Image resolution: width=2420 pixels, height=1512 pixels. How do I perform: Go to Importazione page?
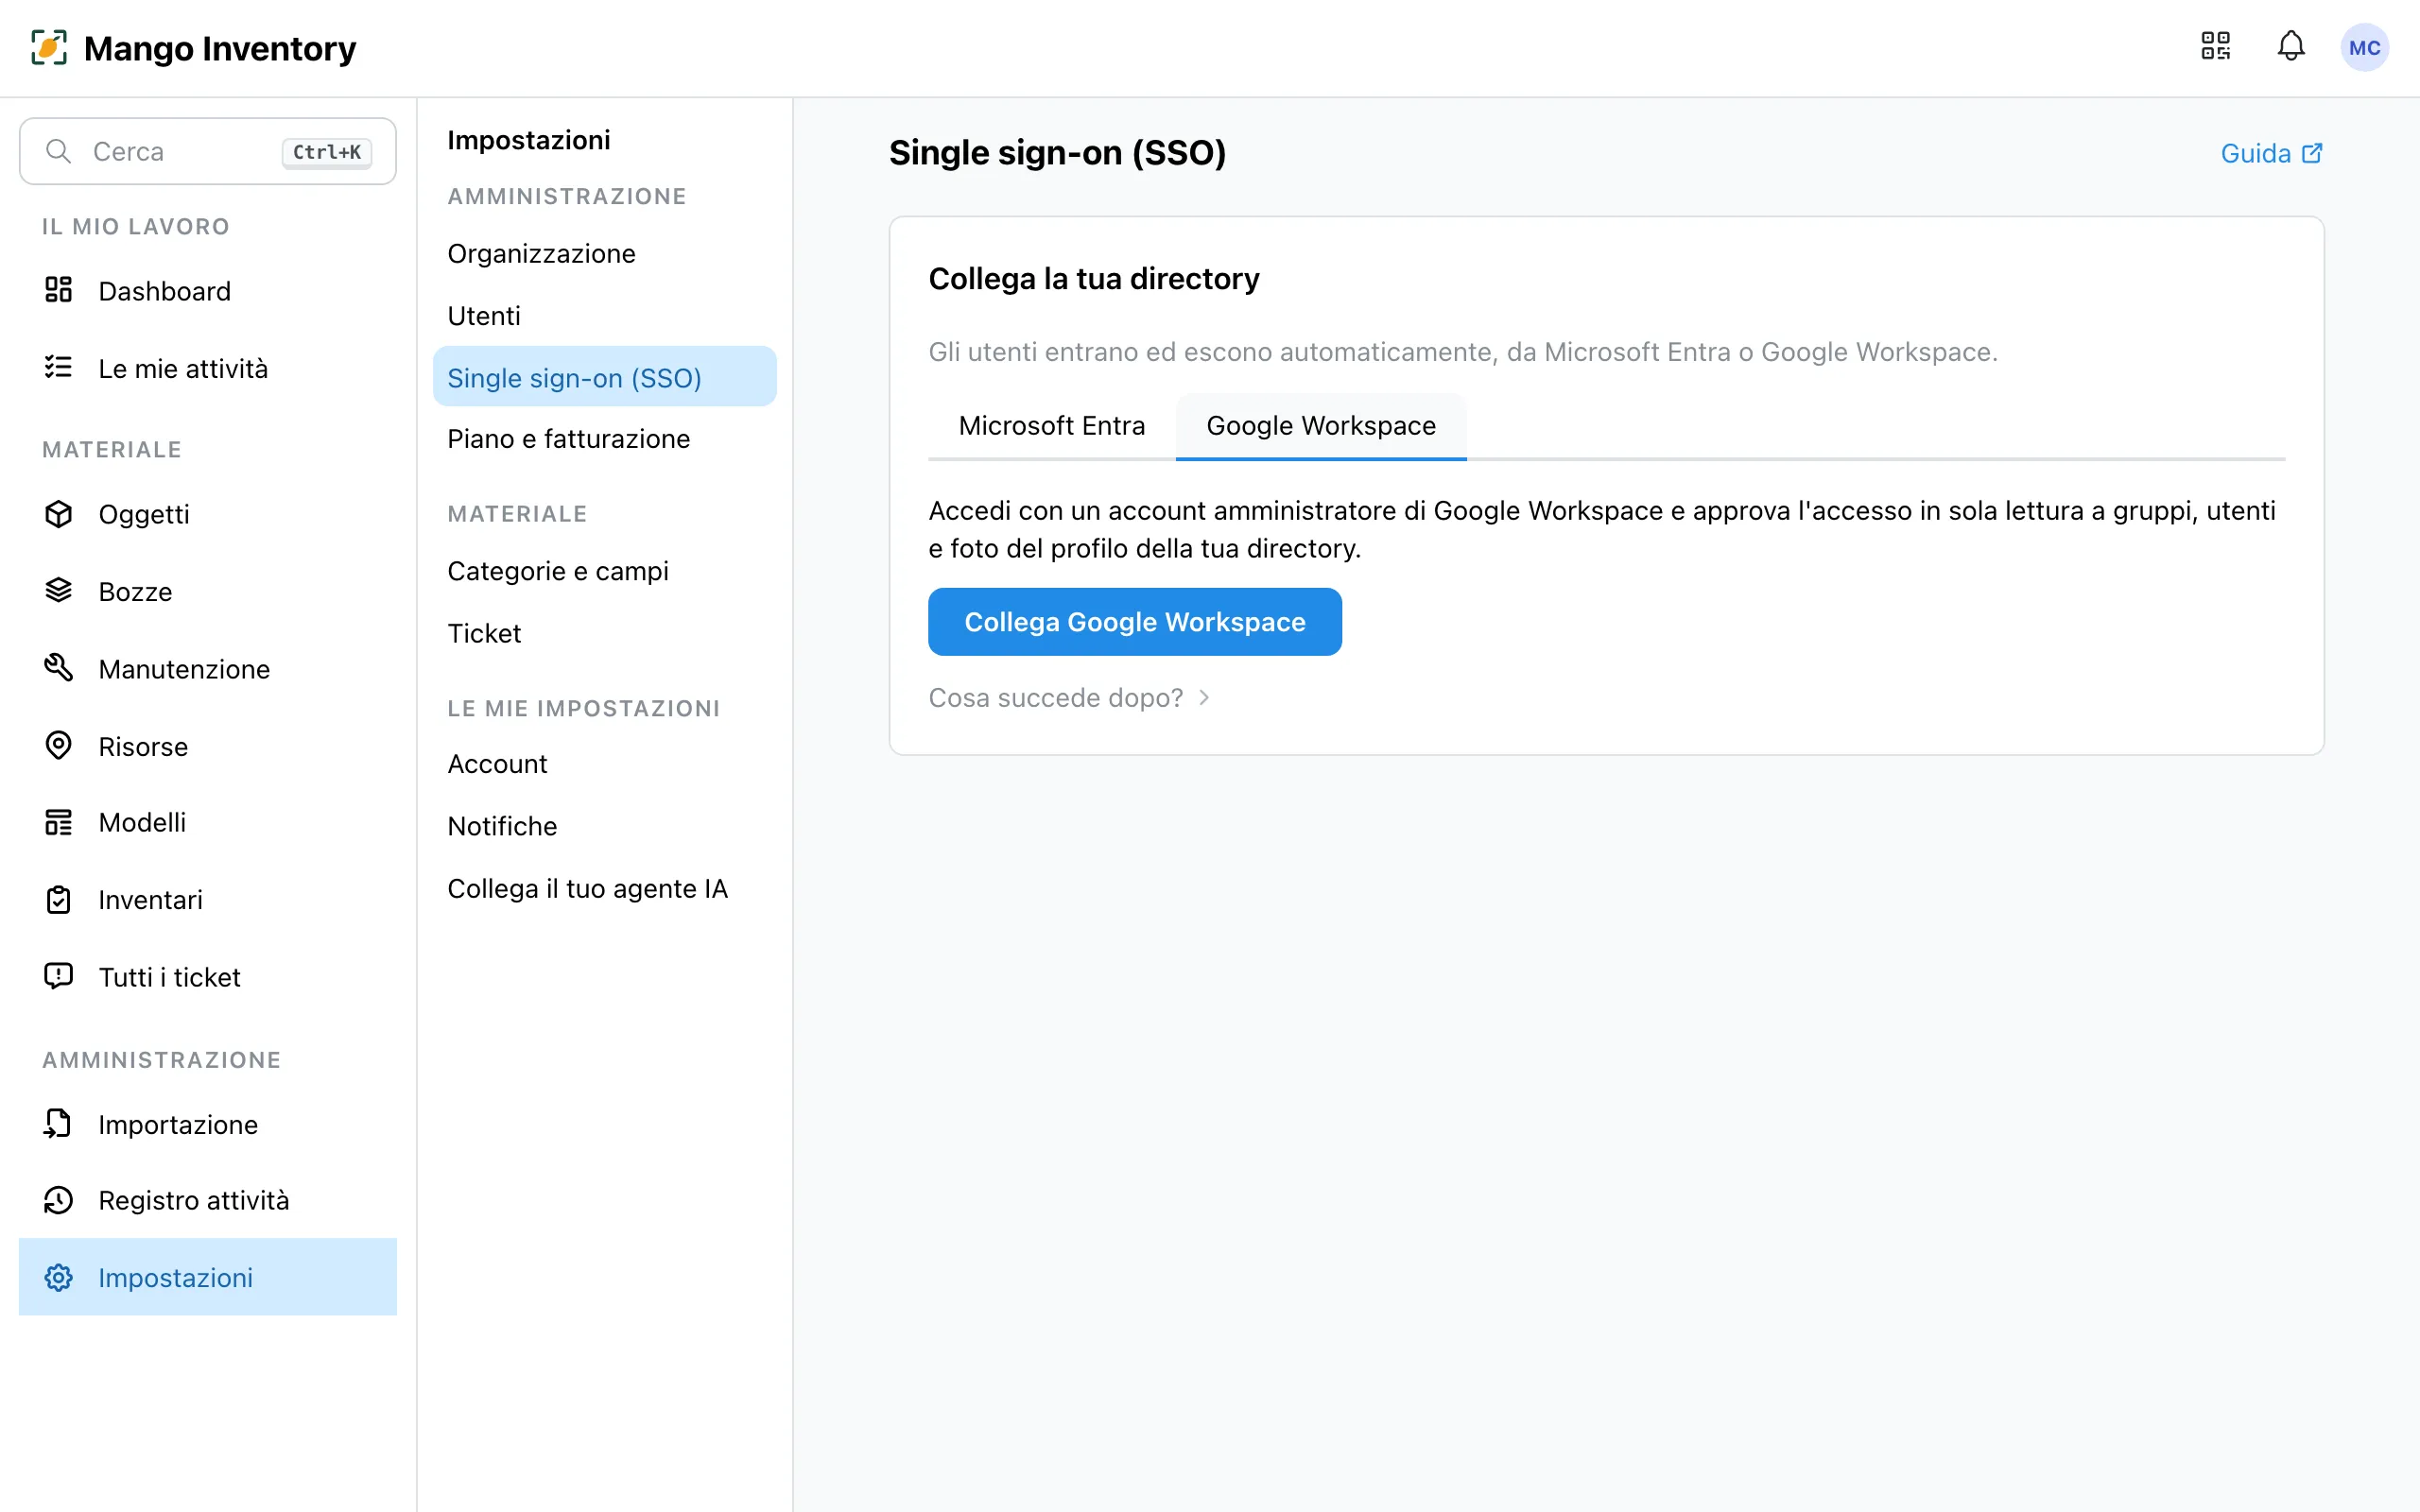(x=208, y=1124)
